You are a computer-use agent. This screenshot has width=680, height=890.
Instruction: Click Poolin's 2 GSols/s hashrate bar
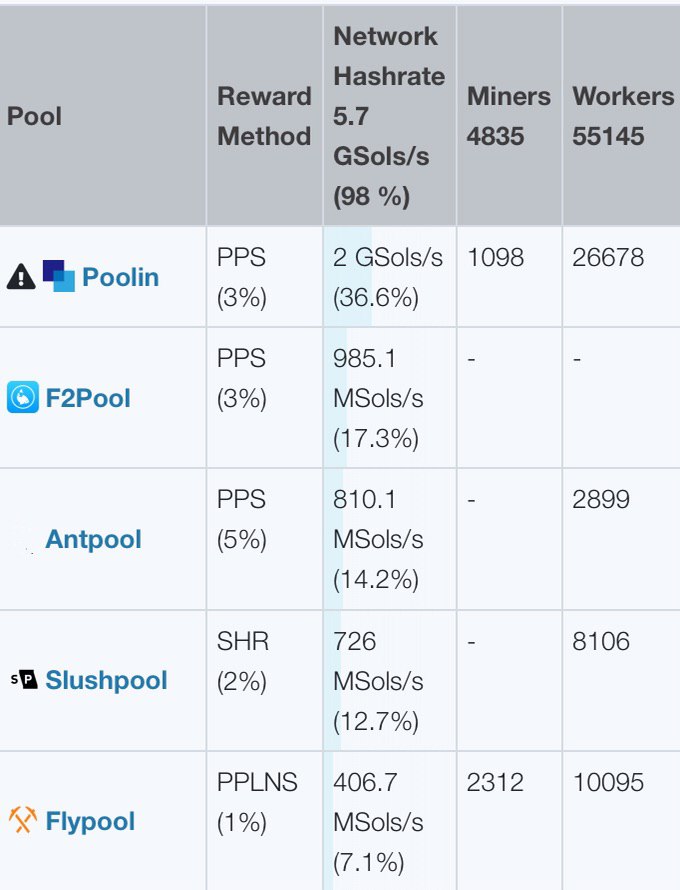point(388,277)
